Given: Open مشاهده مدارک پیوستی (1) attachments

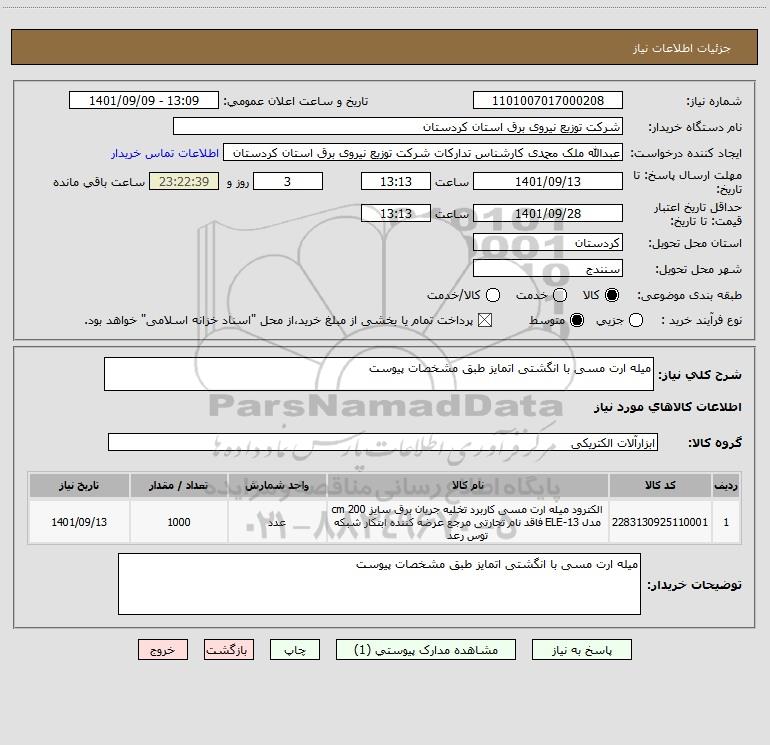Looking at the screenshot, I should (x=426, y=650).
